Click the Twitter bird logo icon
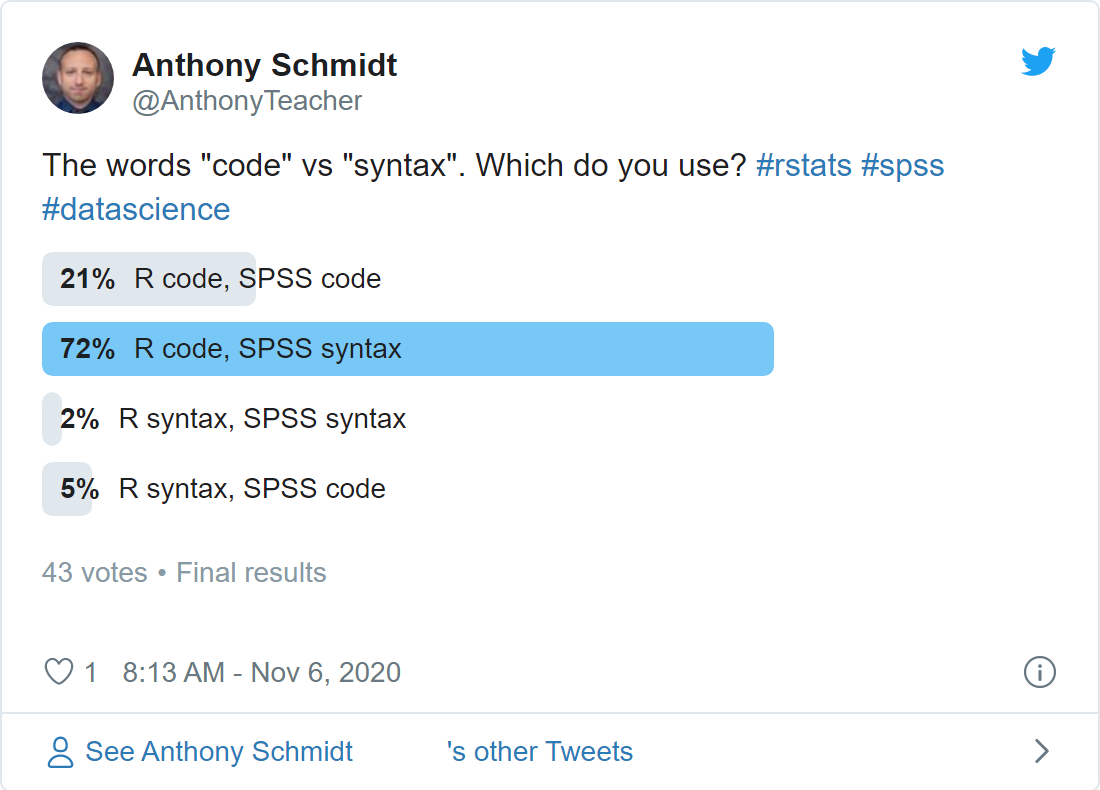The height and width of the screenshot is (790, 1100). [x=1038, y=61]
